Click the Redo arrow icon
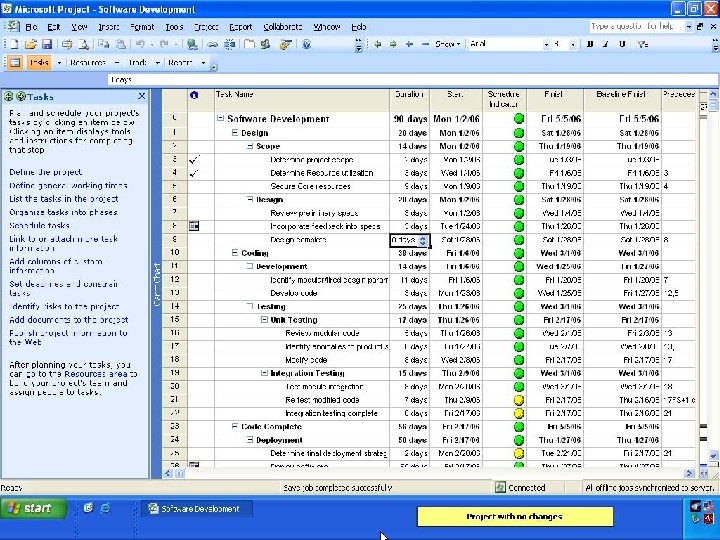The image size is (720, 540). tap(164, 45)
